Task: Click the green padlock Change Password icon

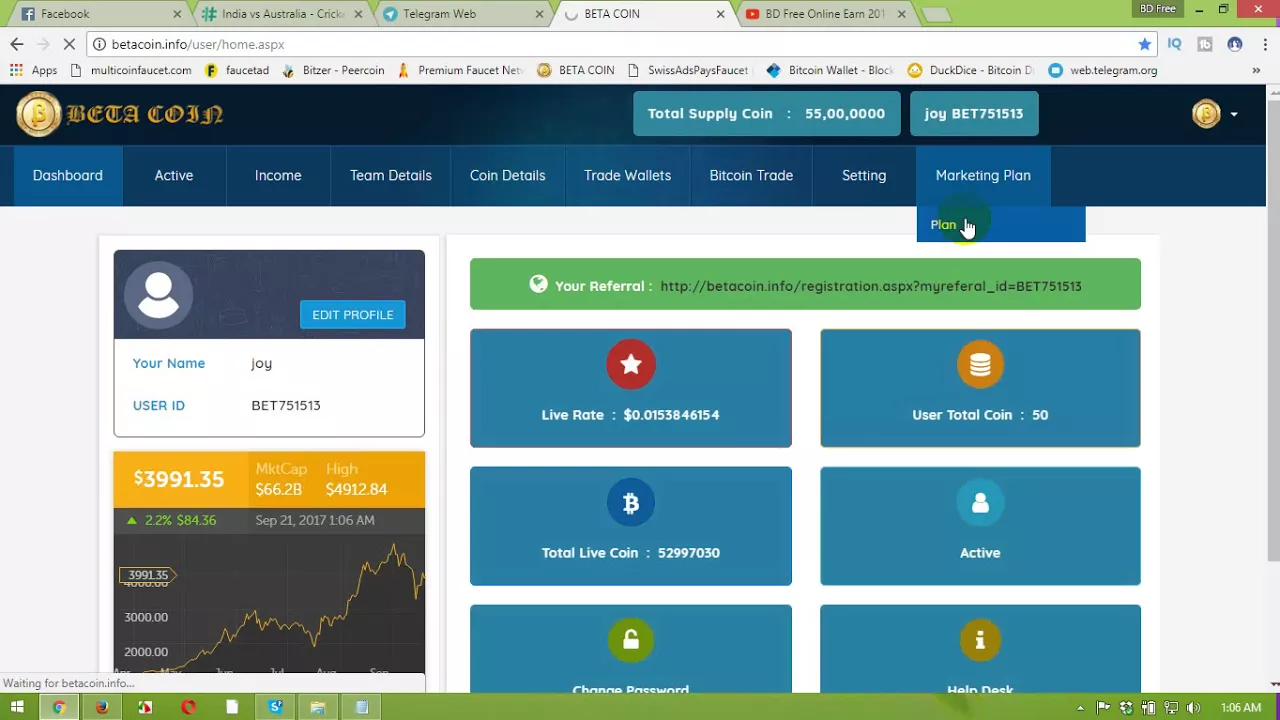Action: tap(631, 641)
